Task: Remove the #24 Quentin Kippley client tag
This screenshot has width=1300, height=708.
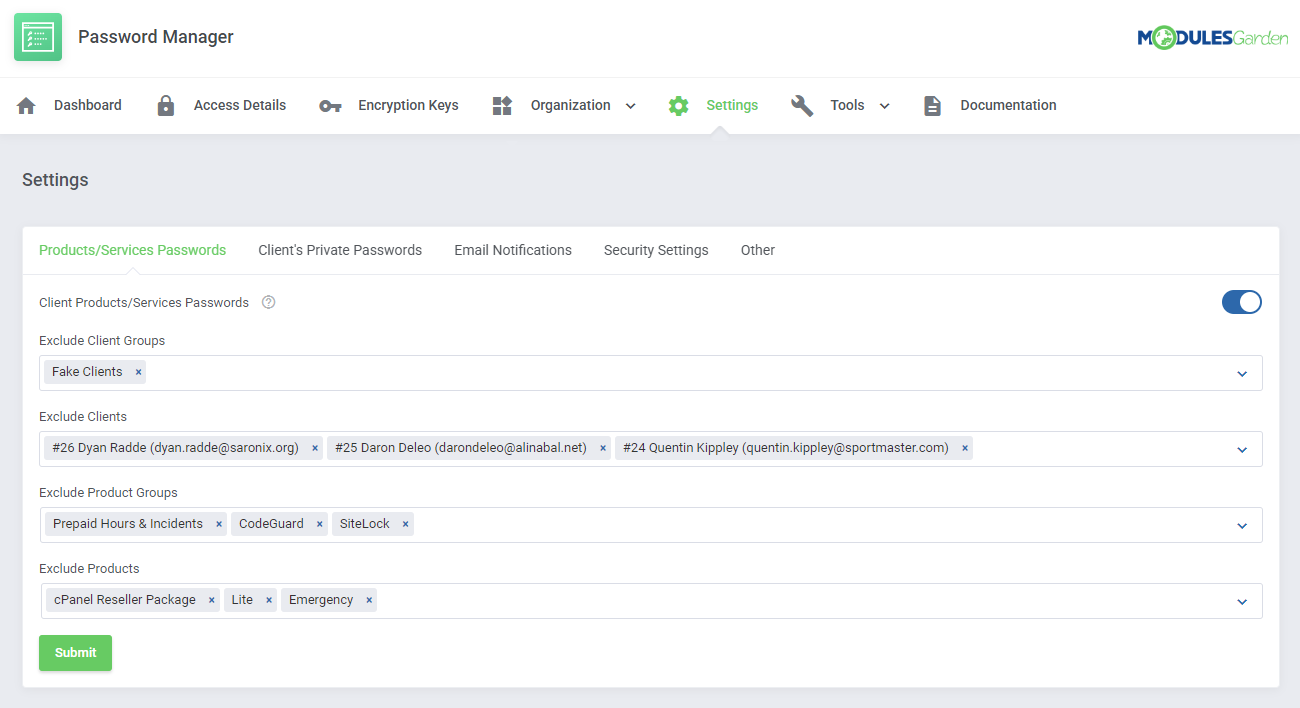Action: pos(965,448)
